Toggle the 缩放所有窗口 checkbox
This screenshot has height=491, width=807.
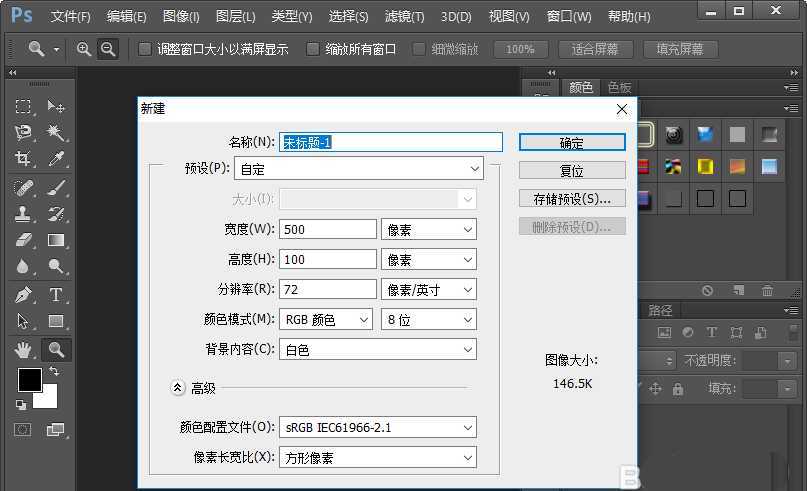(314, 49)
